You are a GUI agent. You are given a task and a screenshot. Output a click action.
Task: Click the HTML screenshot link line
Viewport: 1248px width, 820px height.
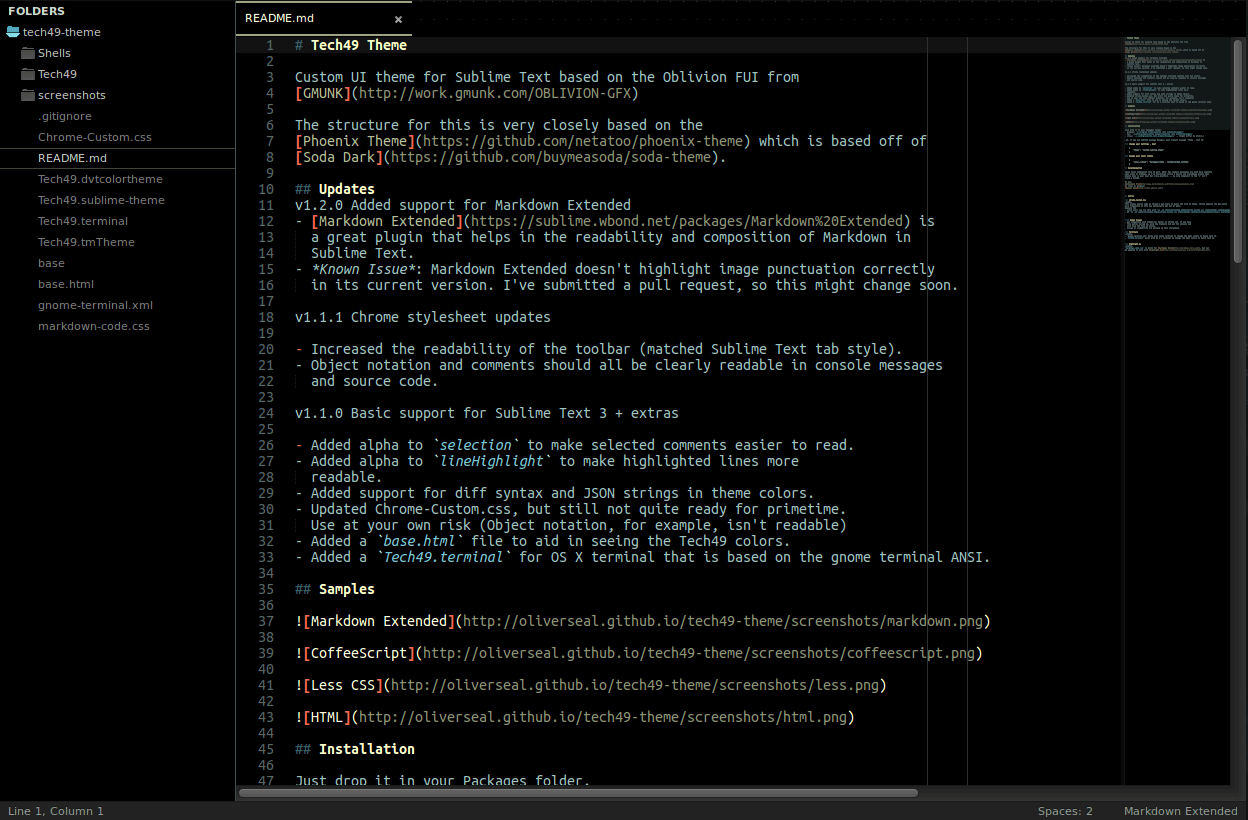[575, 717]
